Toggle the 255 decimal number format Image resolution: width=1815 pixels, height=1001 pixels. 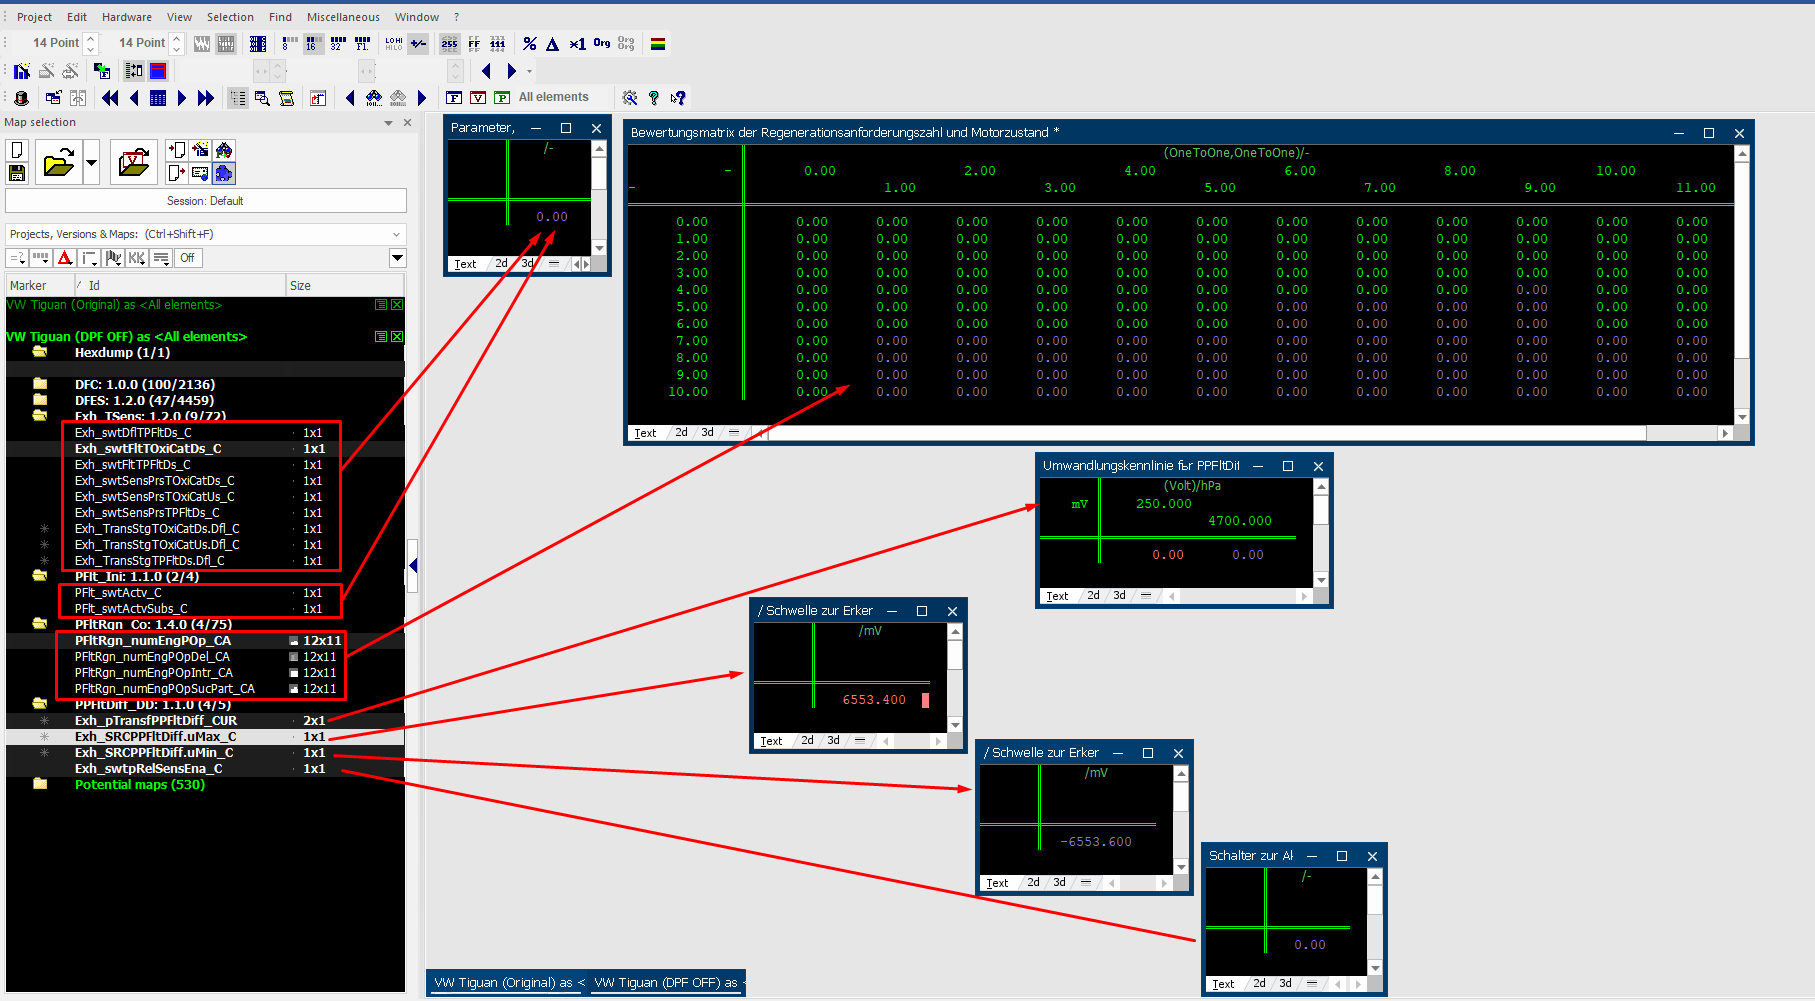[x=450, y=44]
